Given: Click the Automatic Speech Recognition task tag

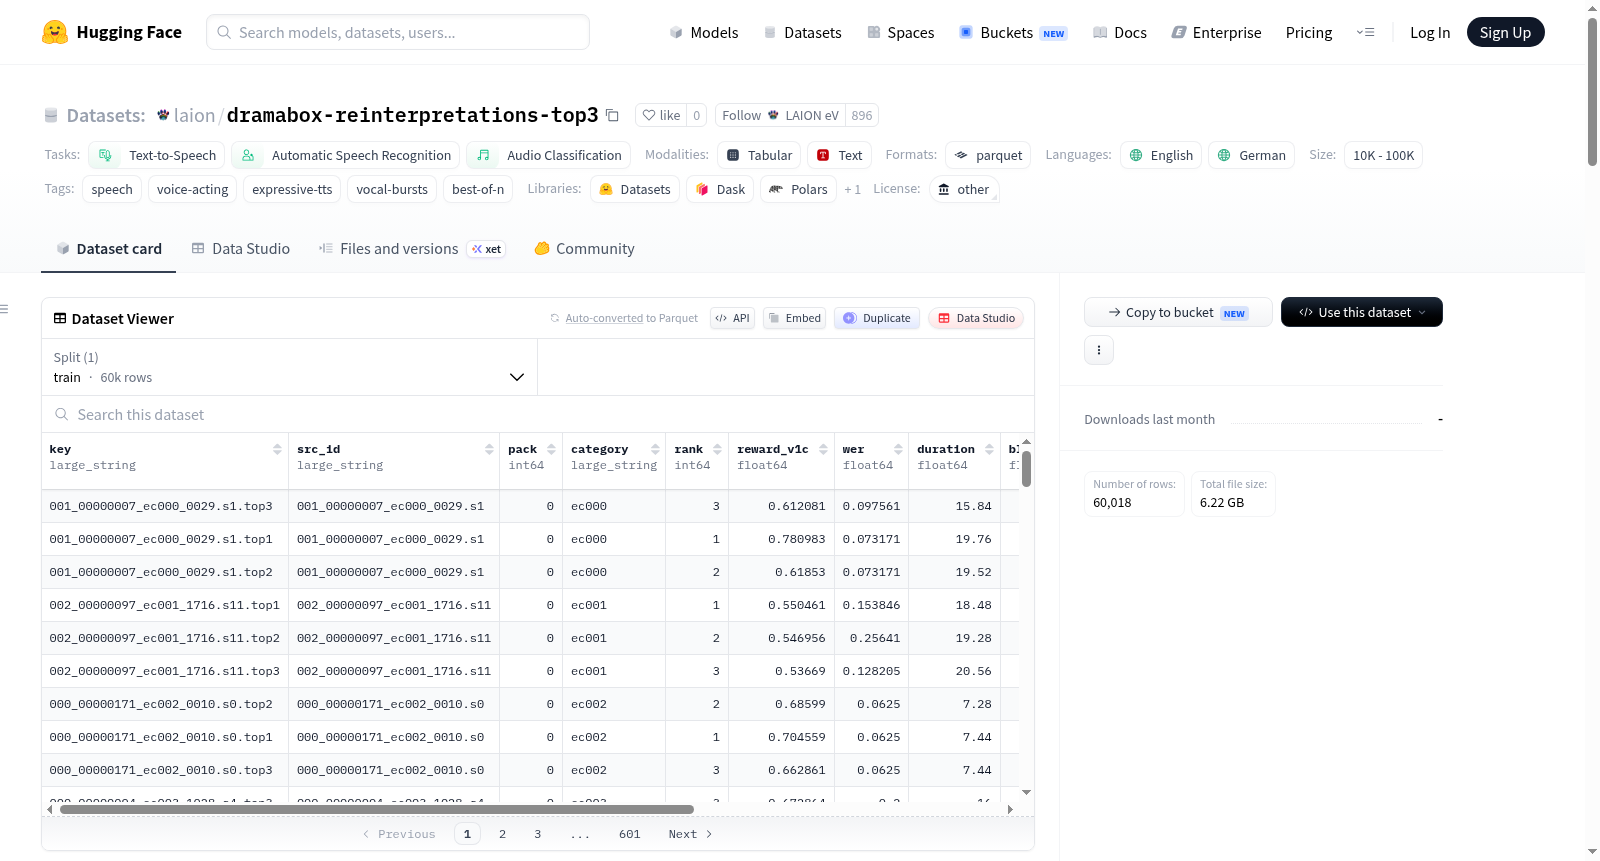Looking at the screenshot, I should [346, 155].
